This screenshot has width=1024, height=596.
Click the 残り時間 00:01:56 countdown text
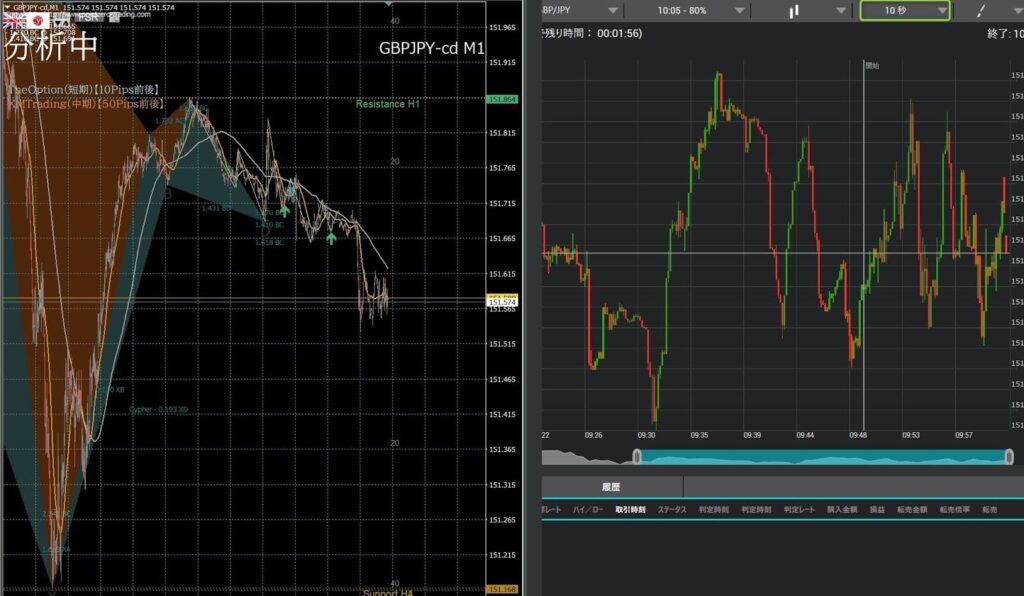(592, 33)
